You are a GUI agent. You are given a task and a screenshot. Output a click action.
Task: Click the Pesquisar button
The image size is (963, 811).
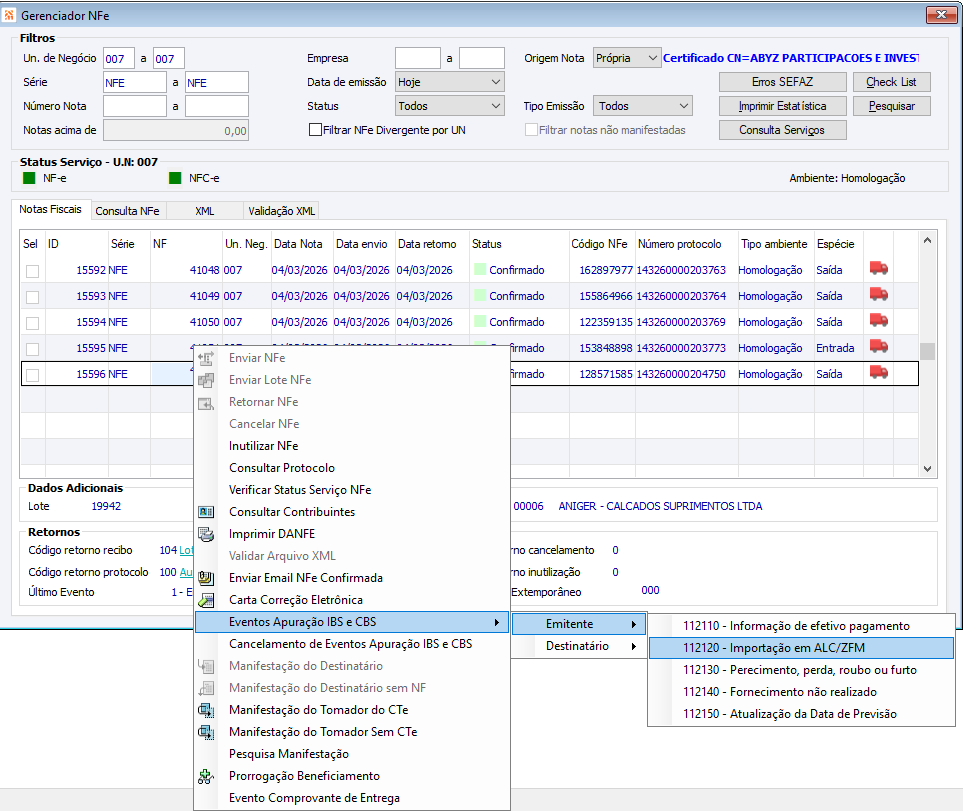[x=891, y=106]
